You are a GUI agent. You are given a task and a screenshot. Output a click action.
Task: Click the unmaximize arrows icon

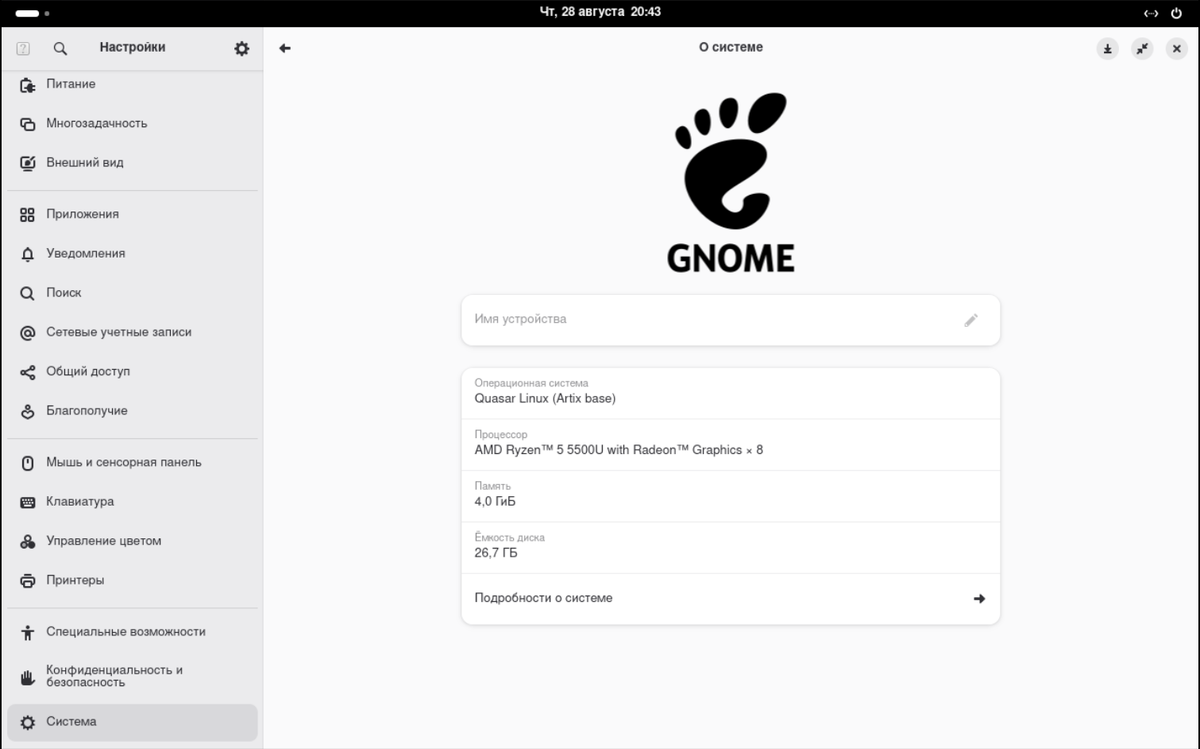coord(1142,47)
